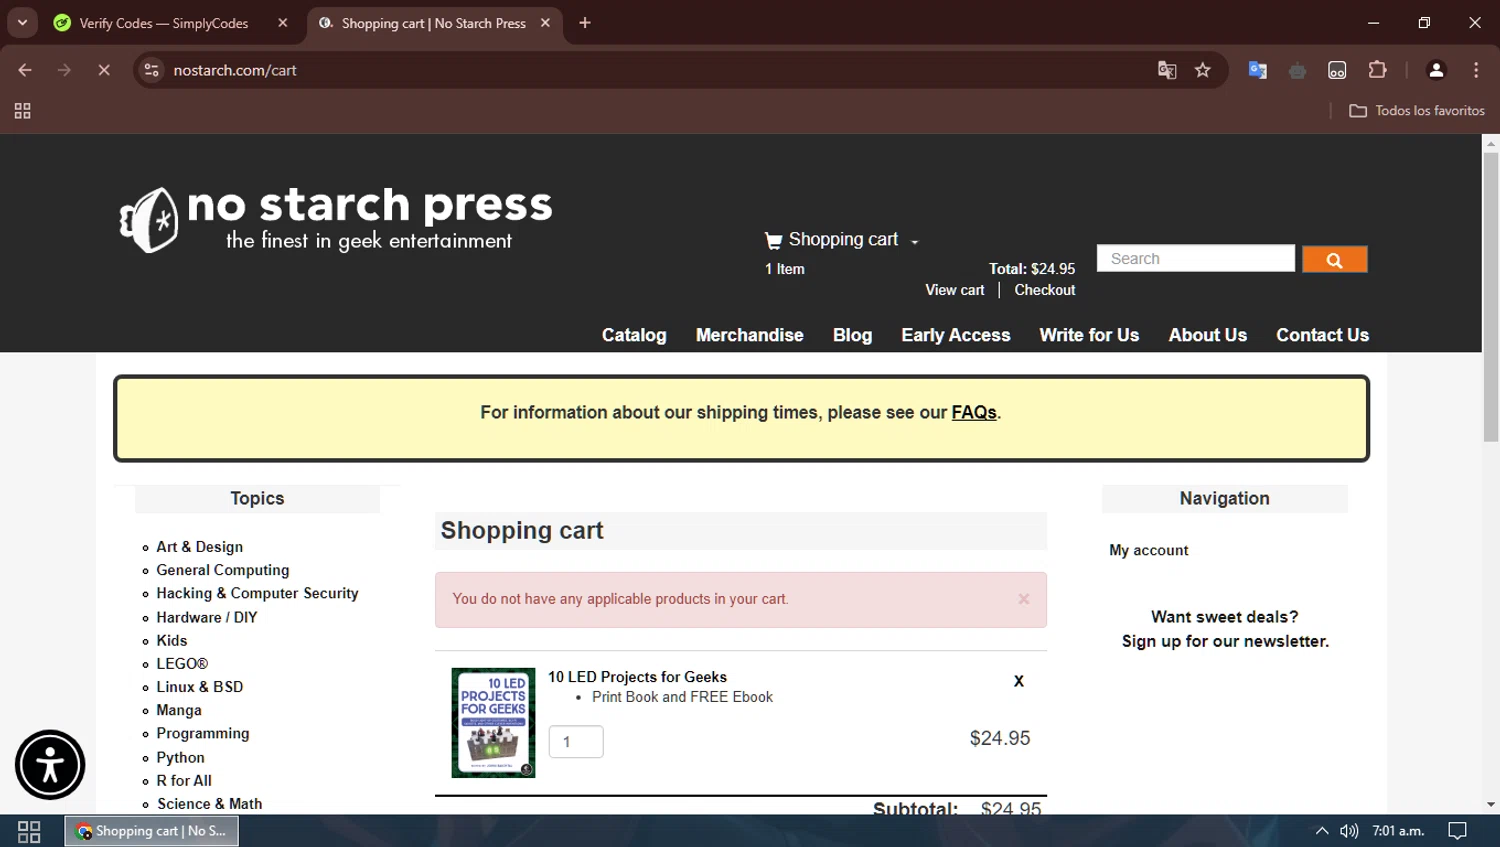Open Science & Math topic

click(209, 803)
